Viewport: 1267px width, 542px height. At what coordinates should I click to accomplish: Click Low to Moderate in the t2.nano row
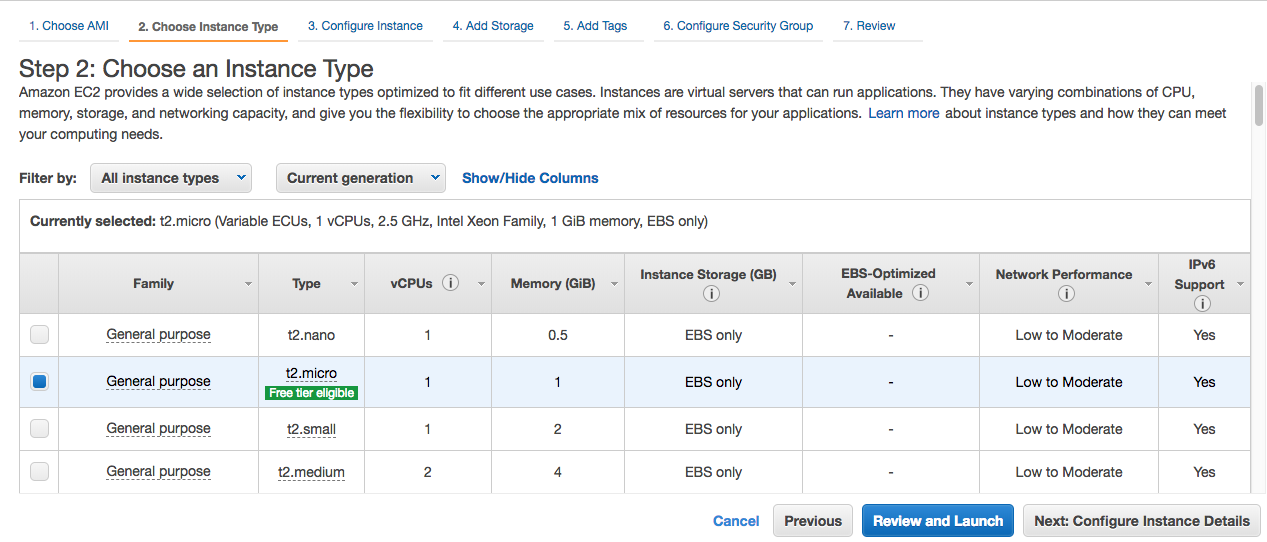point(1069,335)
